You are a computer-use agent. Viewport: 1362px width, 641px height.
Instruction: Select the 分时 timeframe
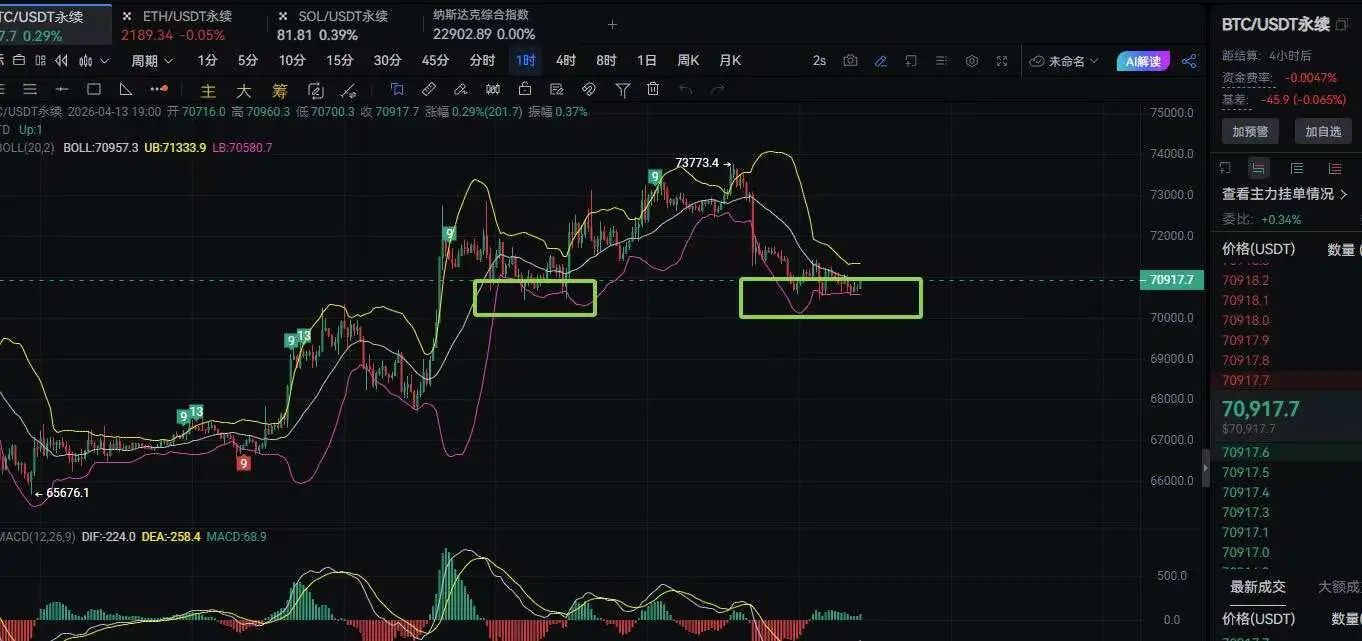[482, 61]
